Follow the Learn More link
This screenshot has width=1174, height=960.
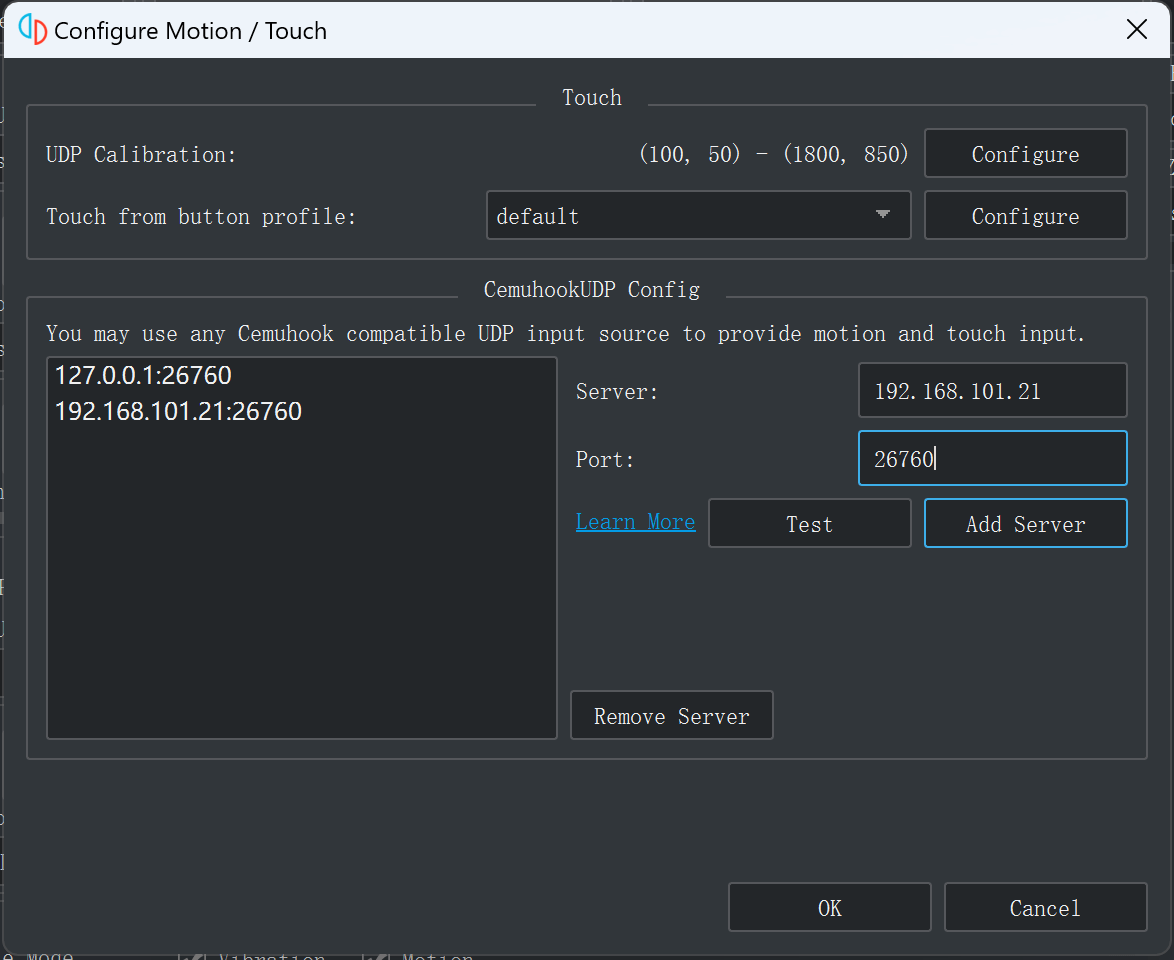coord(635,522)
